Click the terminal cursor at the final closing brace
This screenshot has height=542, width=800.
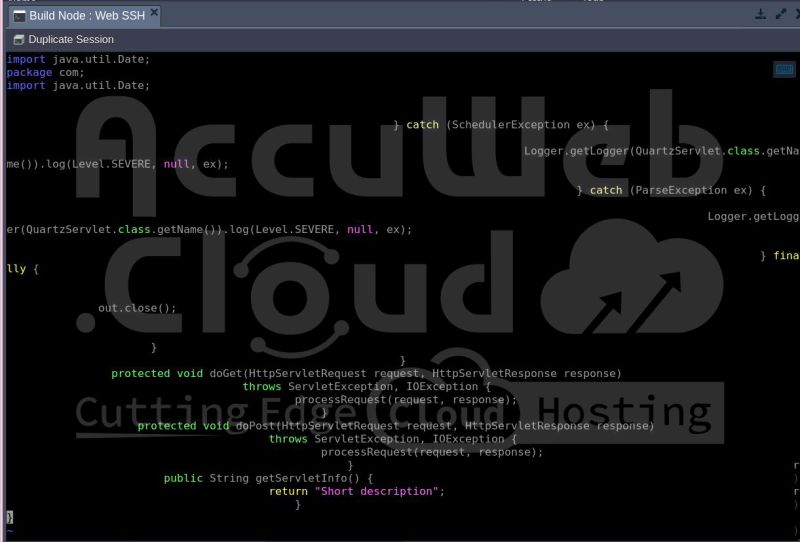pyautogui.click(x=10, y=517)
